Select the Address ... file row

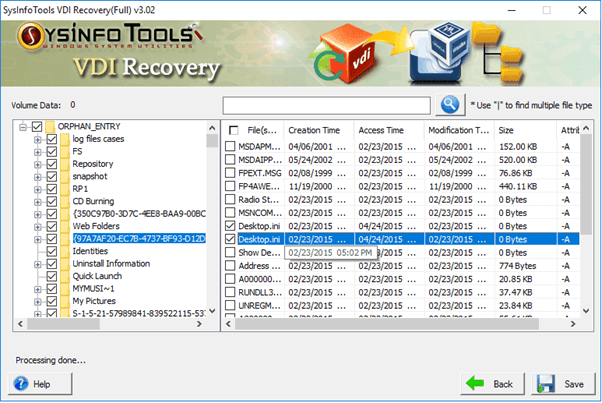point(402,266)
